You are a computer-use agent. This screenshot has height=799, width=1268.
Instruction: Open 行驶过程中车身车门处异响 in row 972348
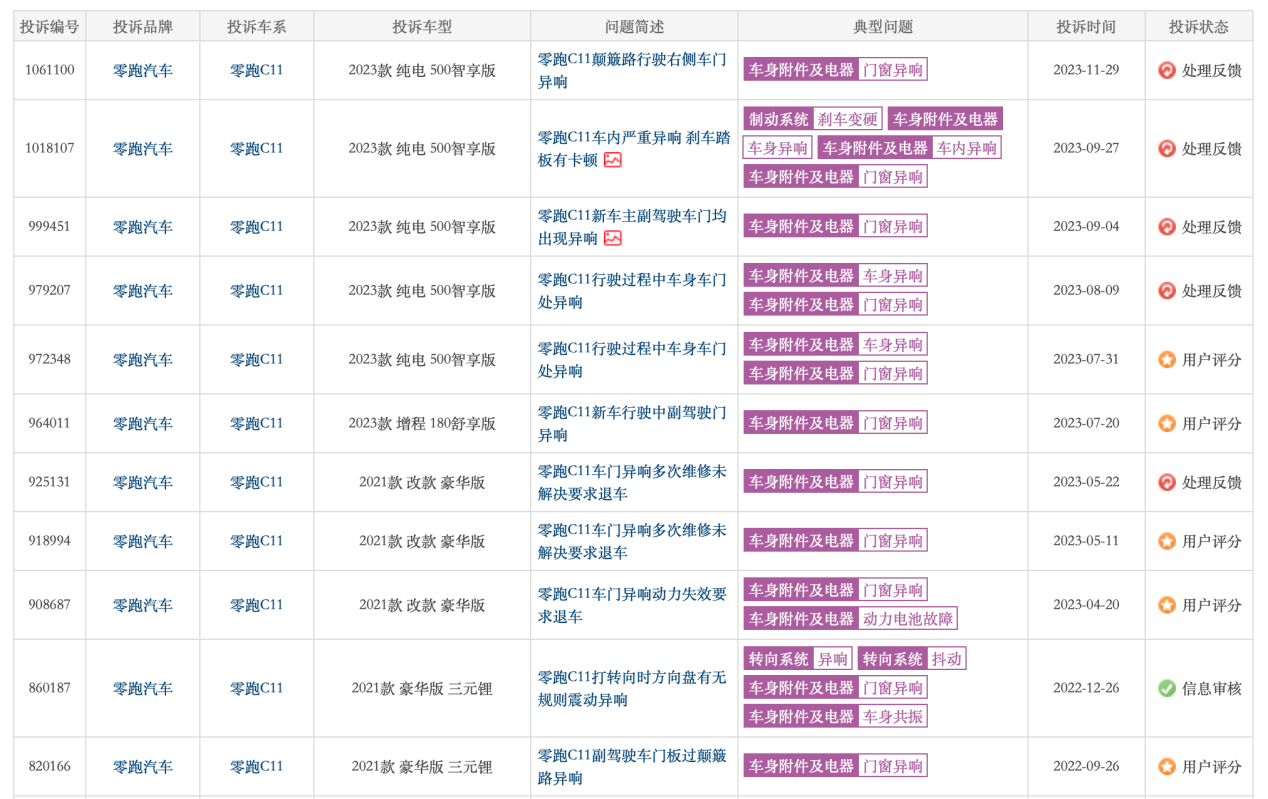coord(632,359)
